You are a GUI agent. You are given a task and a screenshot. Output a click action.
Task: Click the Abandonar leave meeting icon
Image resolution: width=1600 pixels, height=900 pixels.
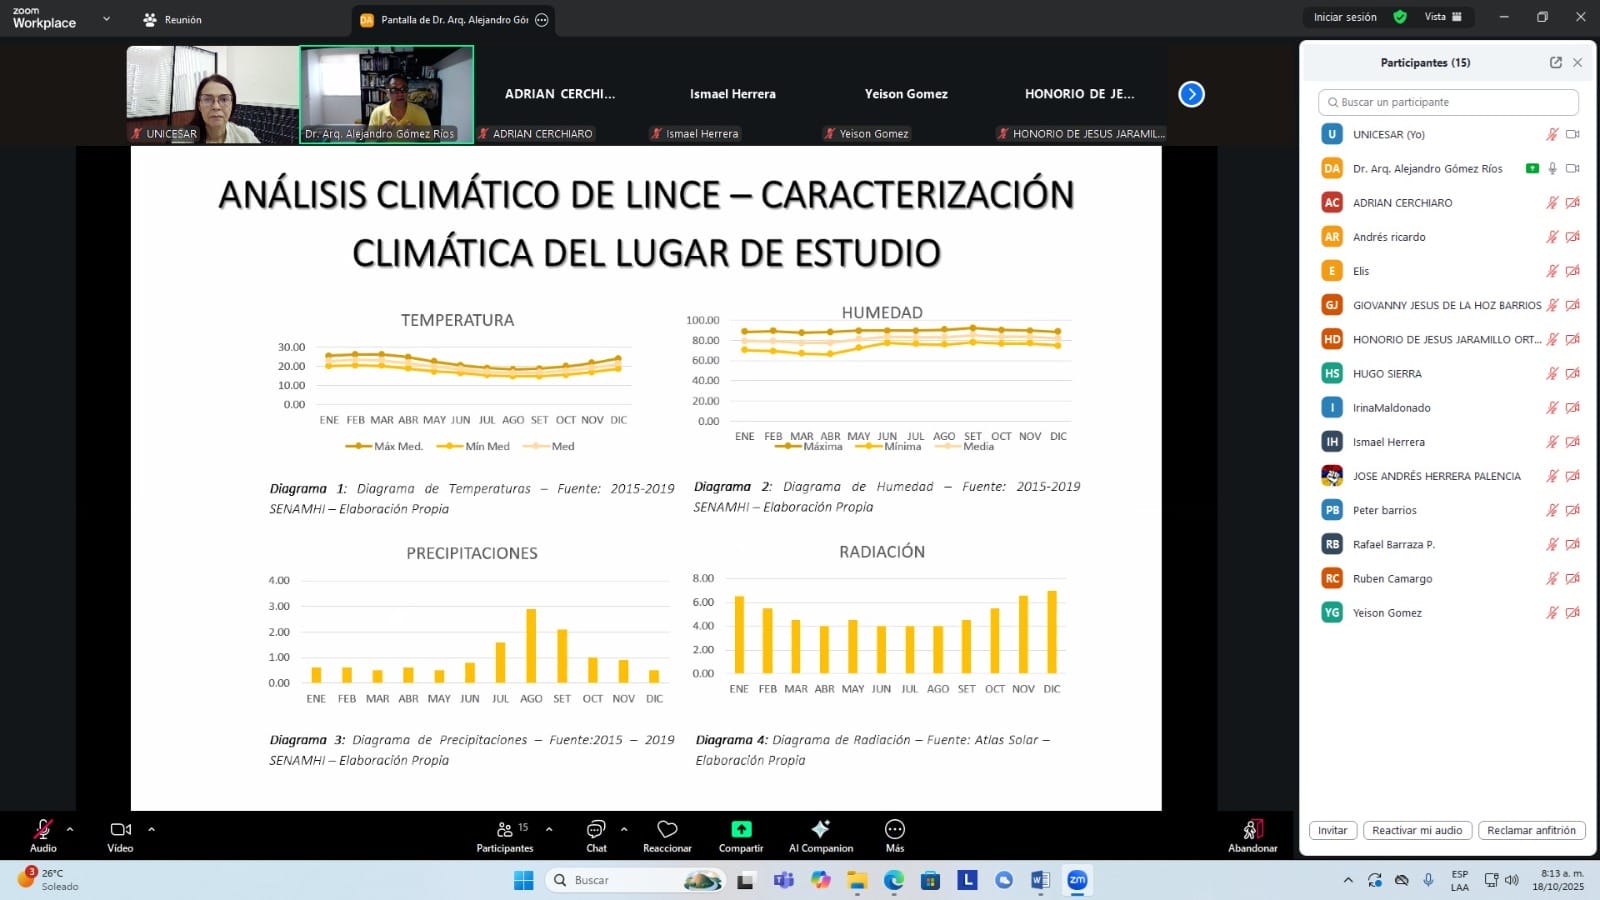[x=1252, y=830]
